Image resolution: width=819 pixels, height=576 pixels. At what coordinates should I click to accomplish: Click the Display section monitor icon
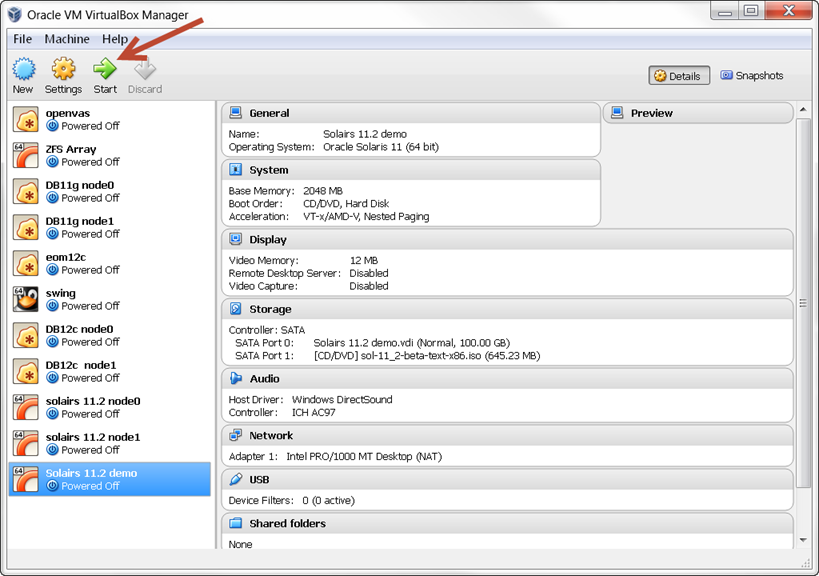click(x=236, y=239)
